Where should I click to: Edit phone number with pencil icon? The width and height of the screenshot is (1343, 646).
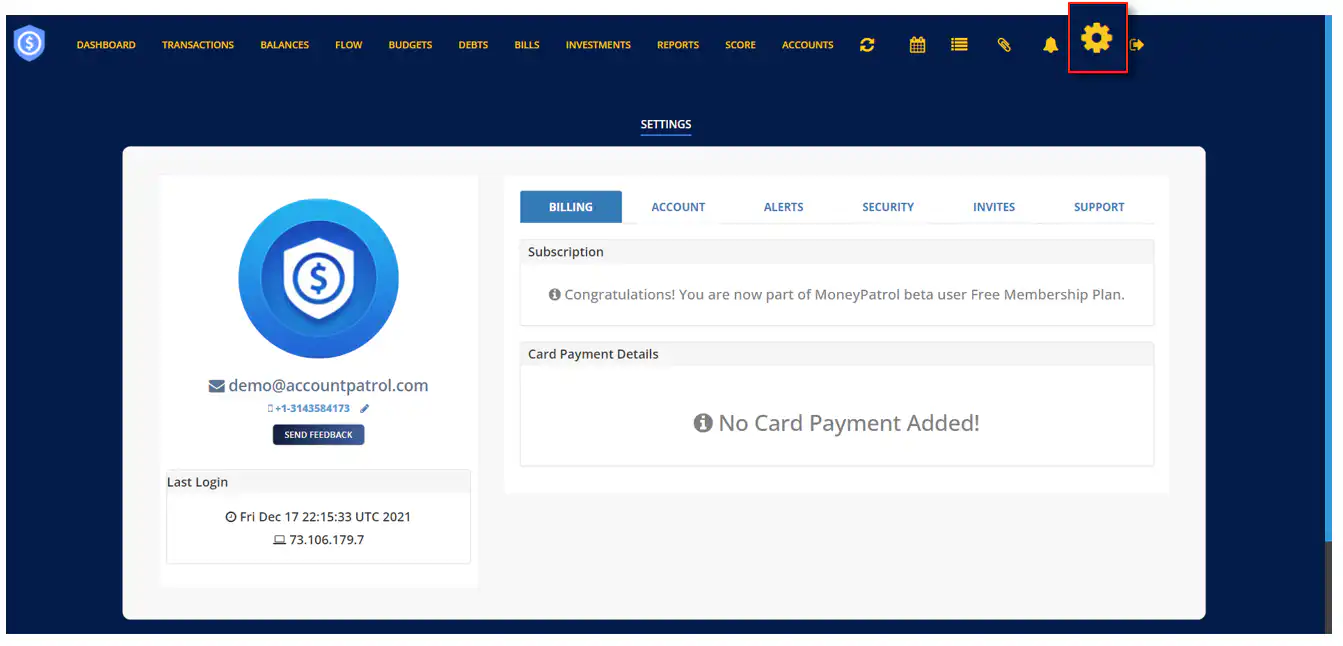click(365, 409)
